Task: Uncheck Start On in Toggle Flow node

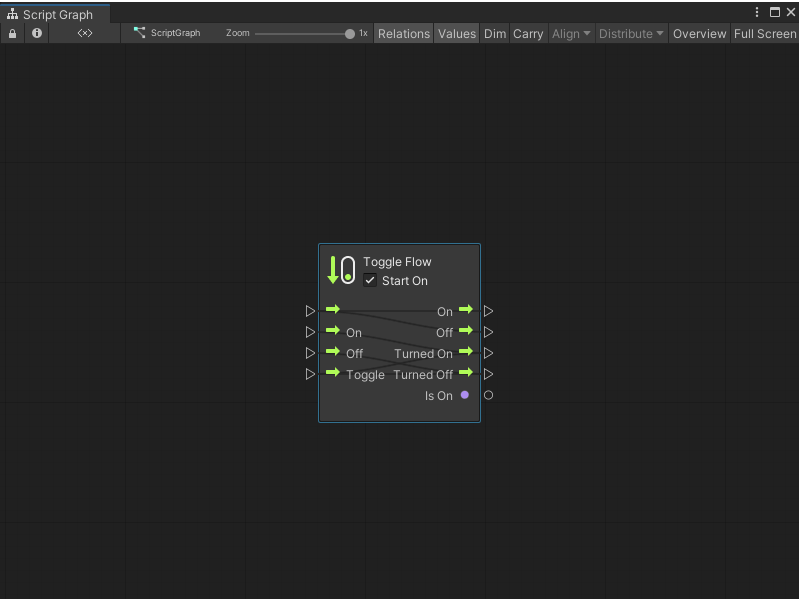Action: [370, 281]
